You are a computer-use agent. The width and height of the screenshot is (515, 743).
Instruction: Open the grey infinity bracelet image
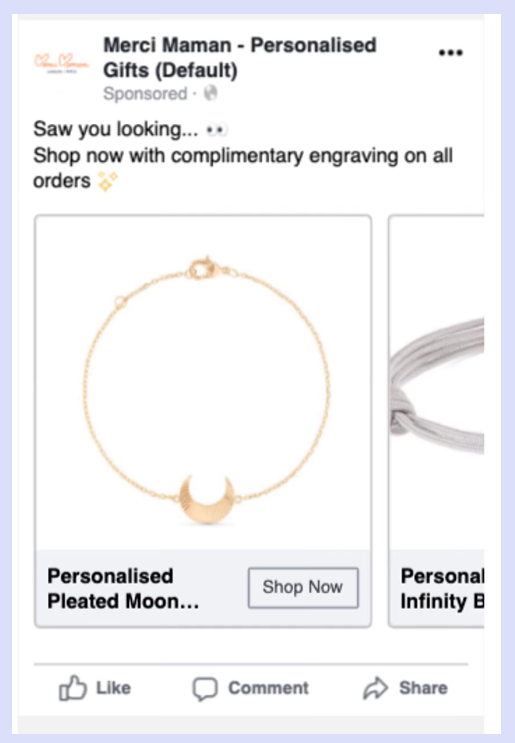coord(436,383)
